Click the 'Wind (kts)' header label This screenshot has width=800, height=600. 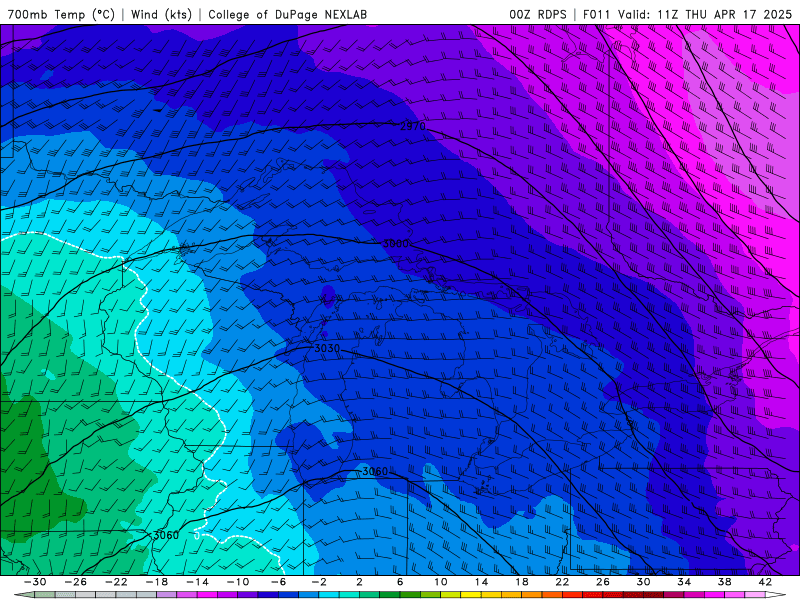point(161,14)
